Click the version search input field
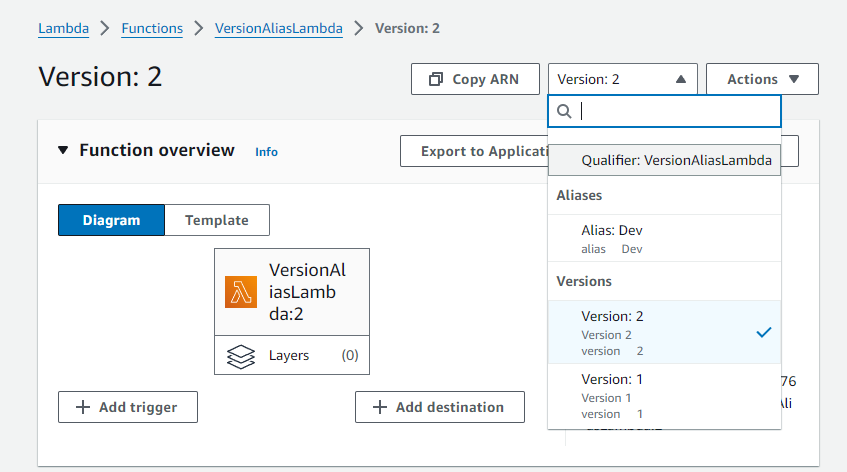Screen dimensions: 847x472 (675, 111)
